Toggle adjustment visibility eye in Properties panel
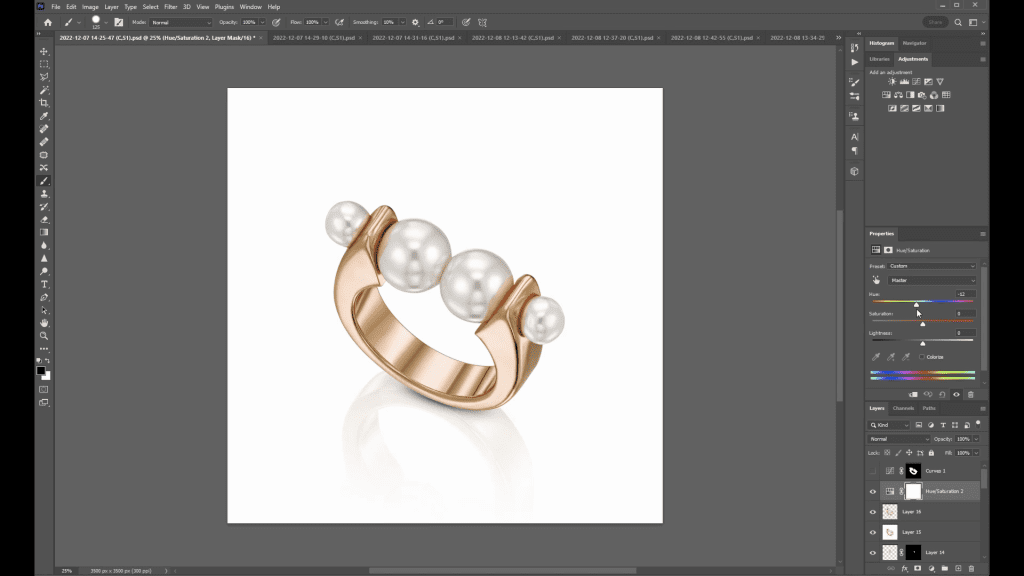1024x576 pixels. (956, 394)
